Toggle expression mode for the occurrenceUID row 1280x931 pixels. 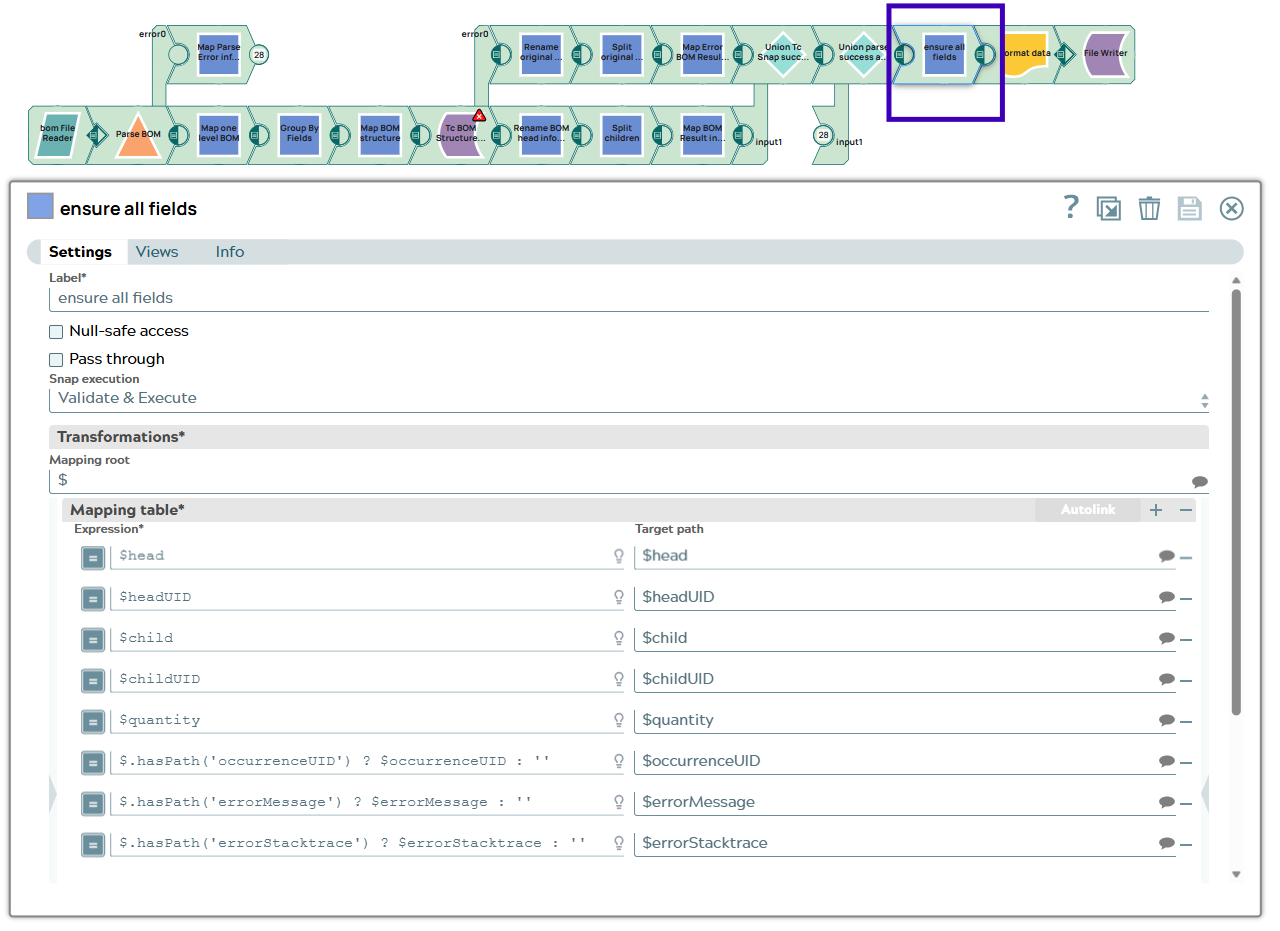tap(93, 762)
